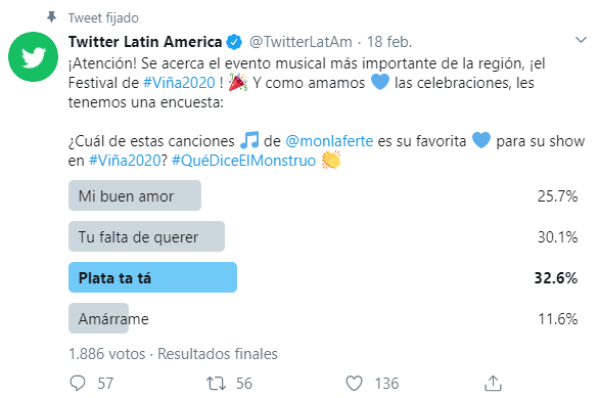The width and height of the screenshot is (600, 398).
Task: Like the tweet with the heart icon
Action: (x=354, y=383)
